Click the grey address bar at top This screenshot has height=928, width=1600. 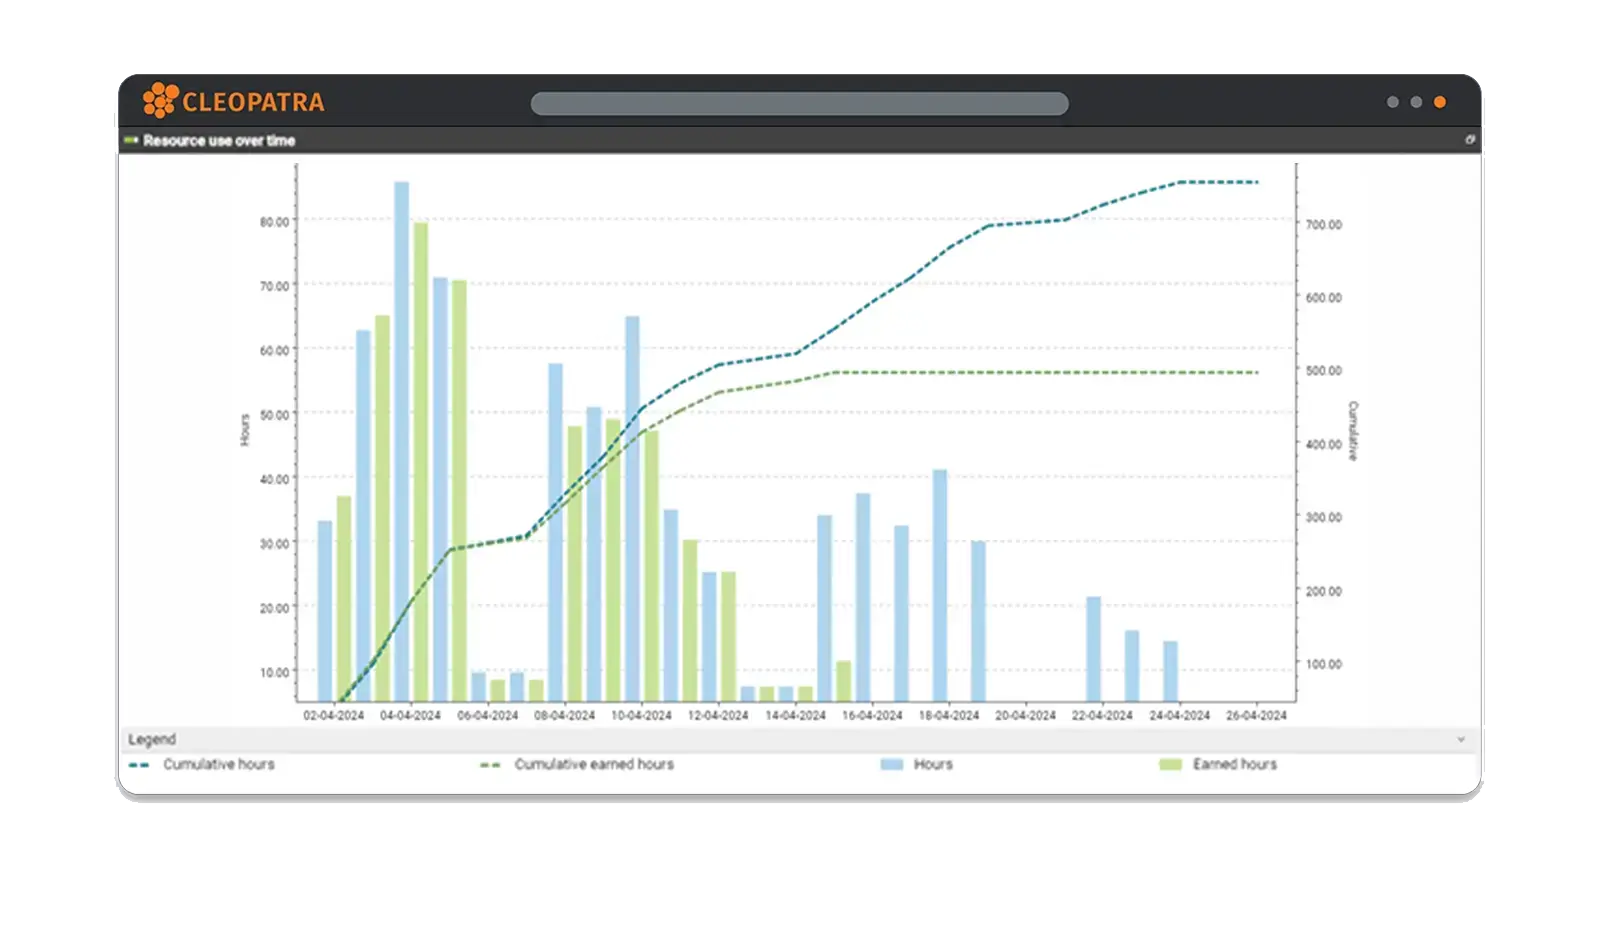click(799, 104)
